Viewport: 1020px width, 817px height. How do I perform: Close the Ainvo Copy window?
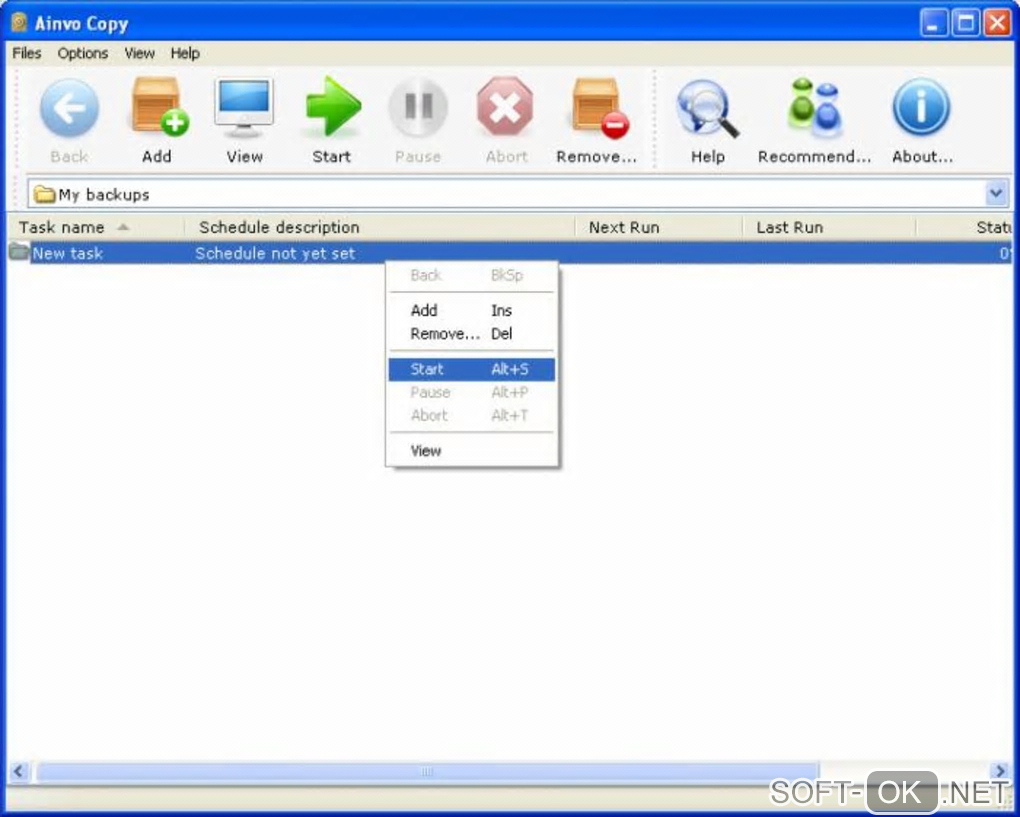coord(997,23)
